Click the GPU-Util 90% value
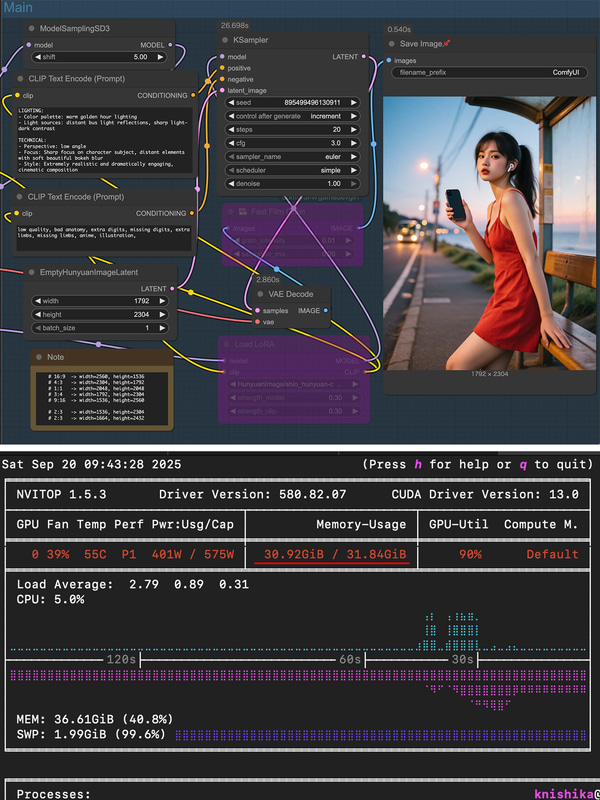600x800 pixels. pos(470,554)
